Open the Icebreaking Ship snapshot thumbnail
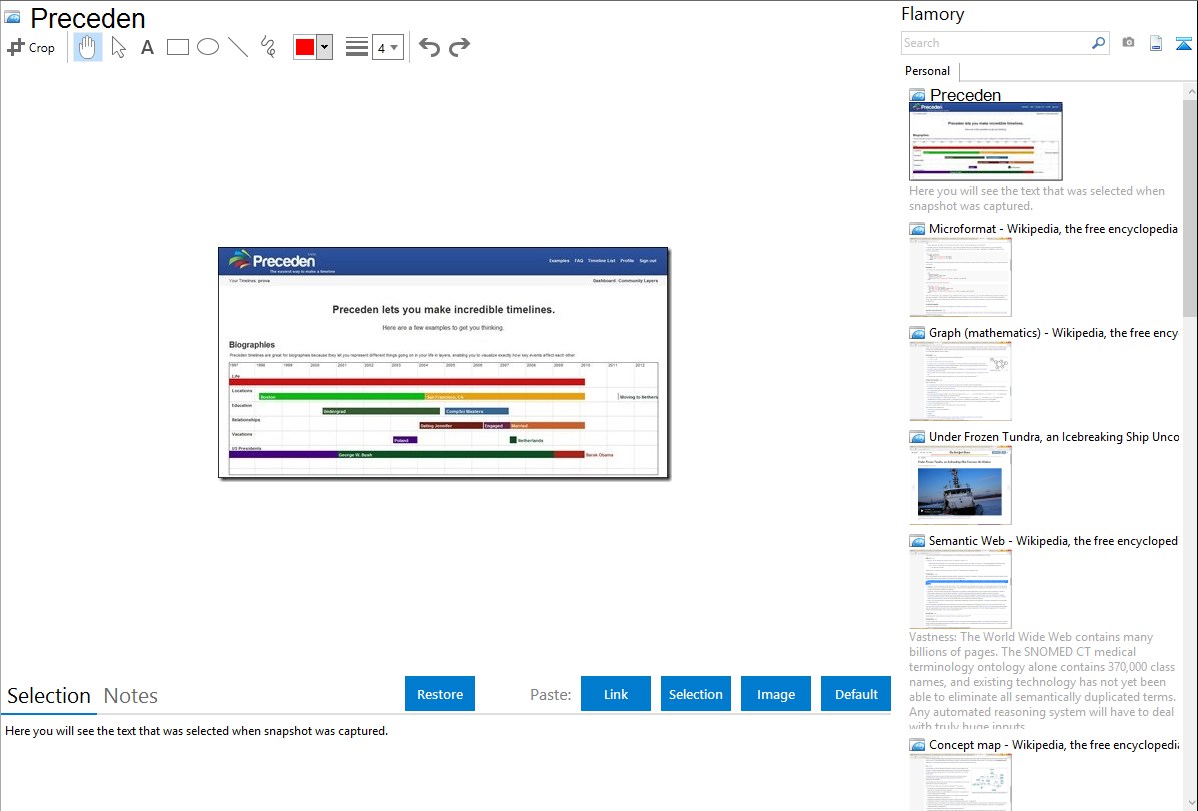 tap(960, 485)
